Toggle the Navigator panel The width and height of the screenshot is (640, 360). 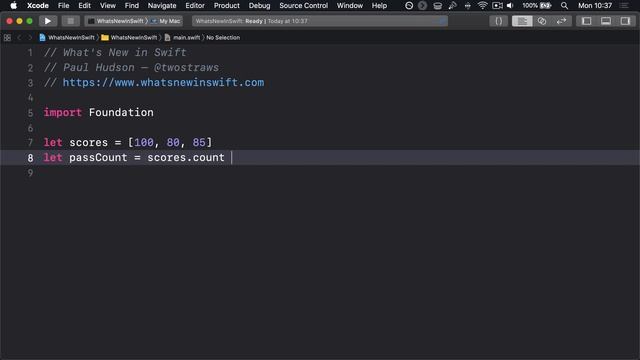(587, 21)
